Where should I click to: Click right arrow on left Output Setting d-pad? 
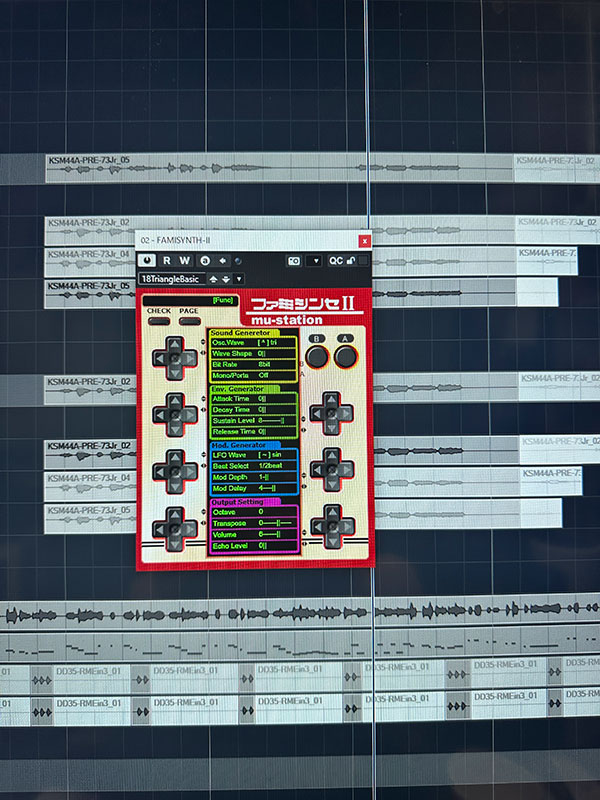[190, 529]
